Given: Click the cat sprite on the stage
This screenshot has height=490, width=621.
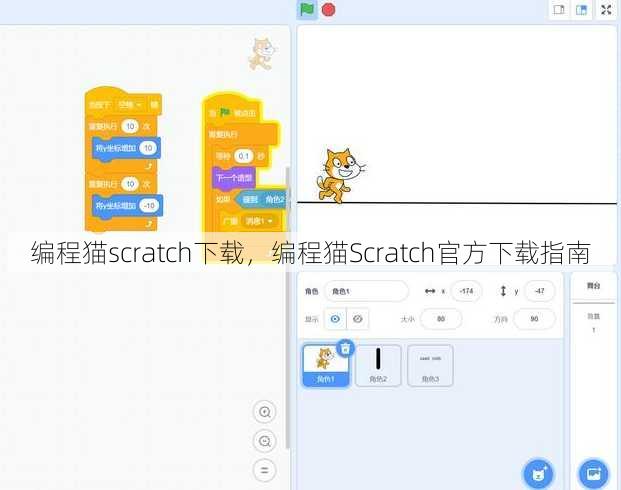Looking at the screenshot, I should pyautogui.click(x=340, y=175).
